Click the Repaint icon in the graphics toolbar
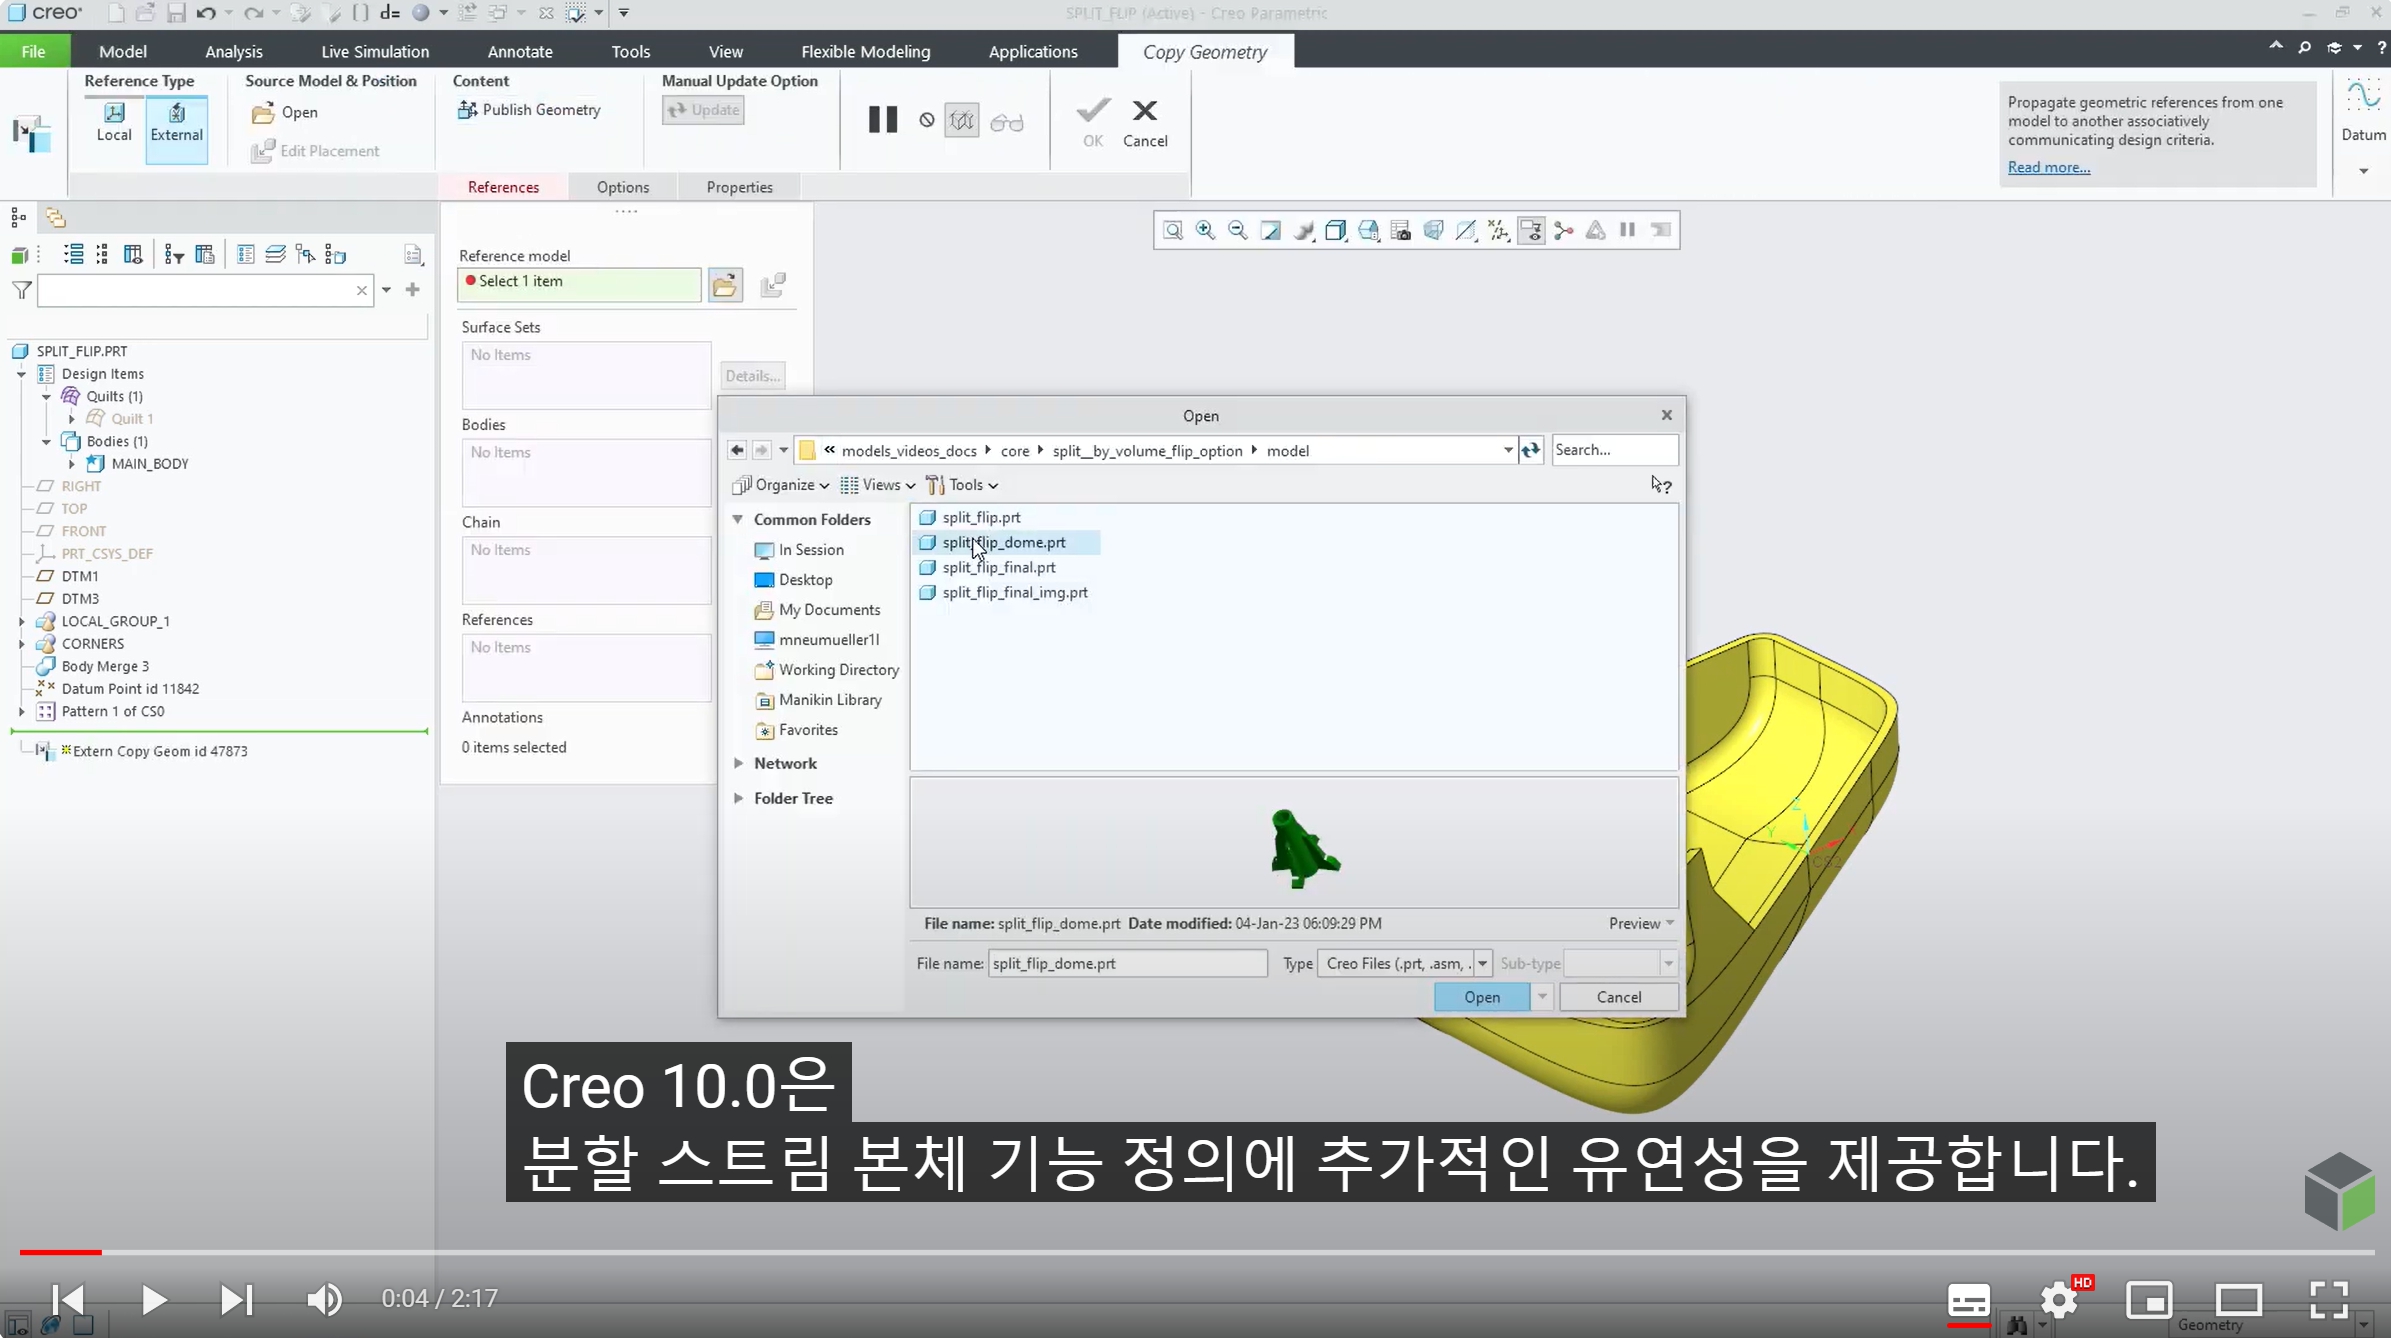 [x=1270, y=231]
